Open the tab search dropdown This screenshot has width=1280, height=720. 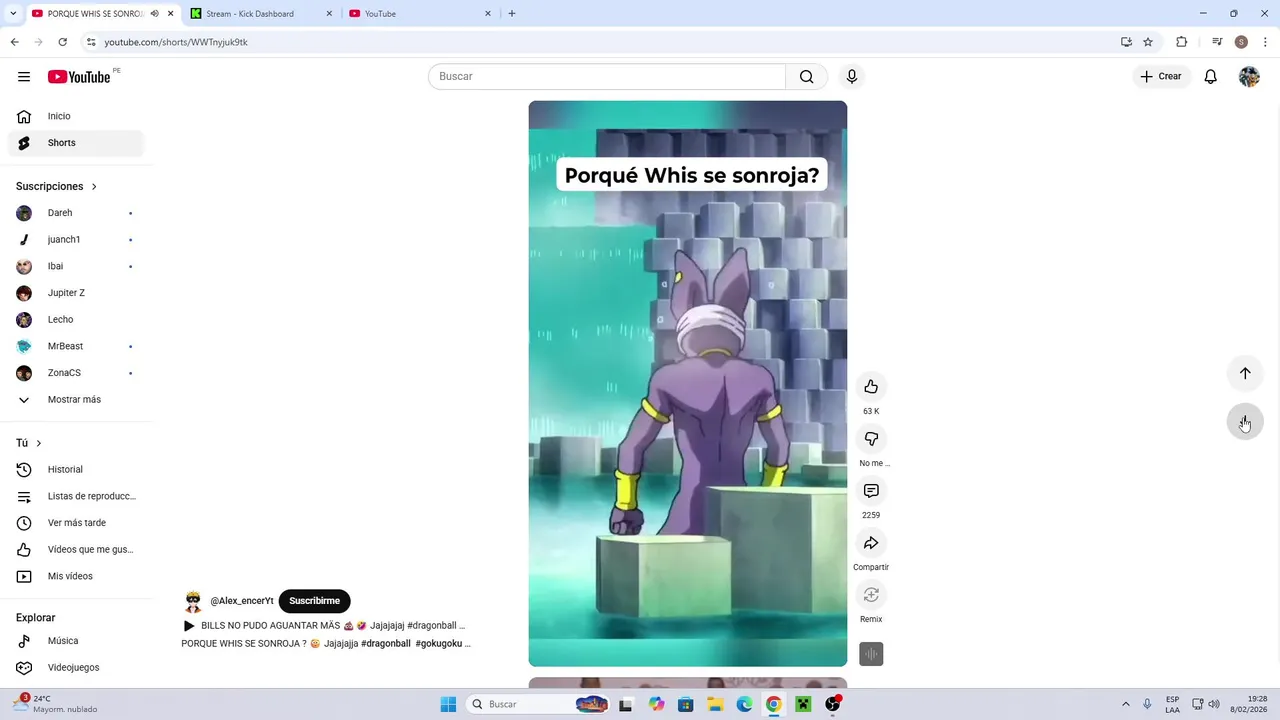pyautogui.click(x=13, y=14)
